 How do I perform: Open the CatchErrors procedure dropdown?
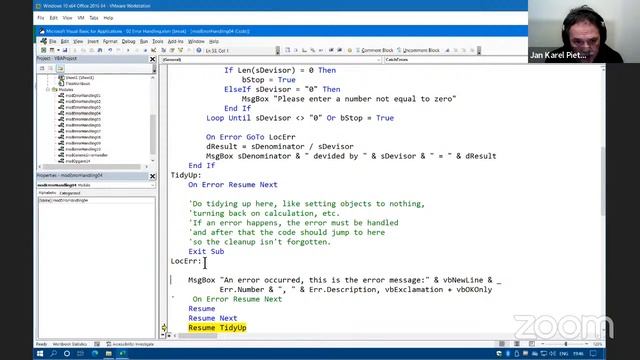[456, 60]
